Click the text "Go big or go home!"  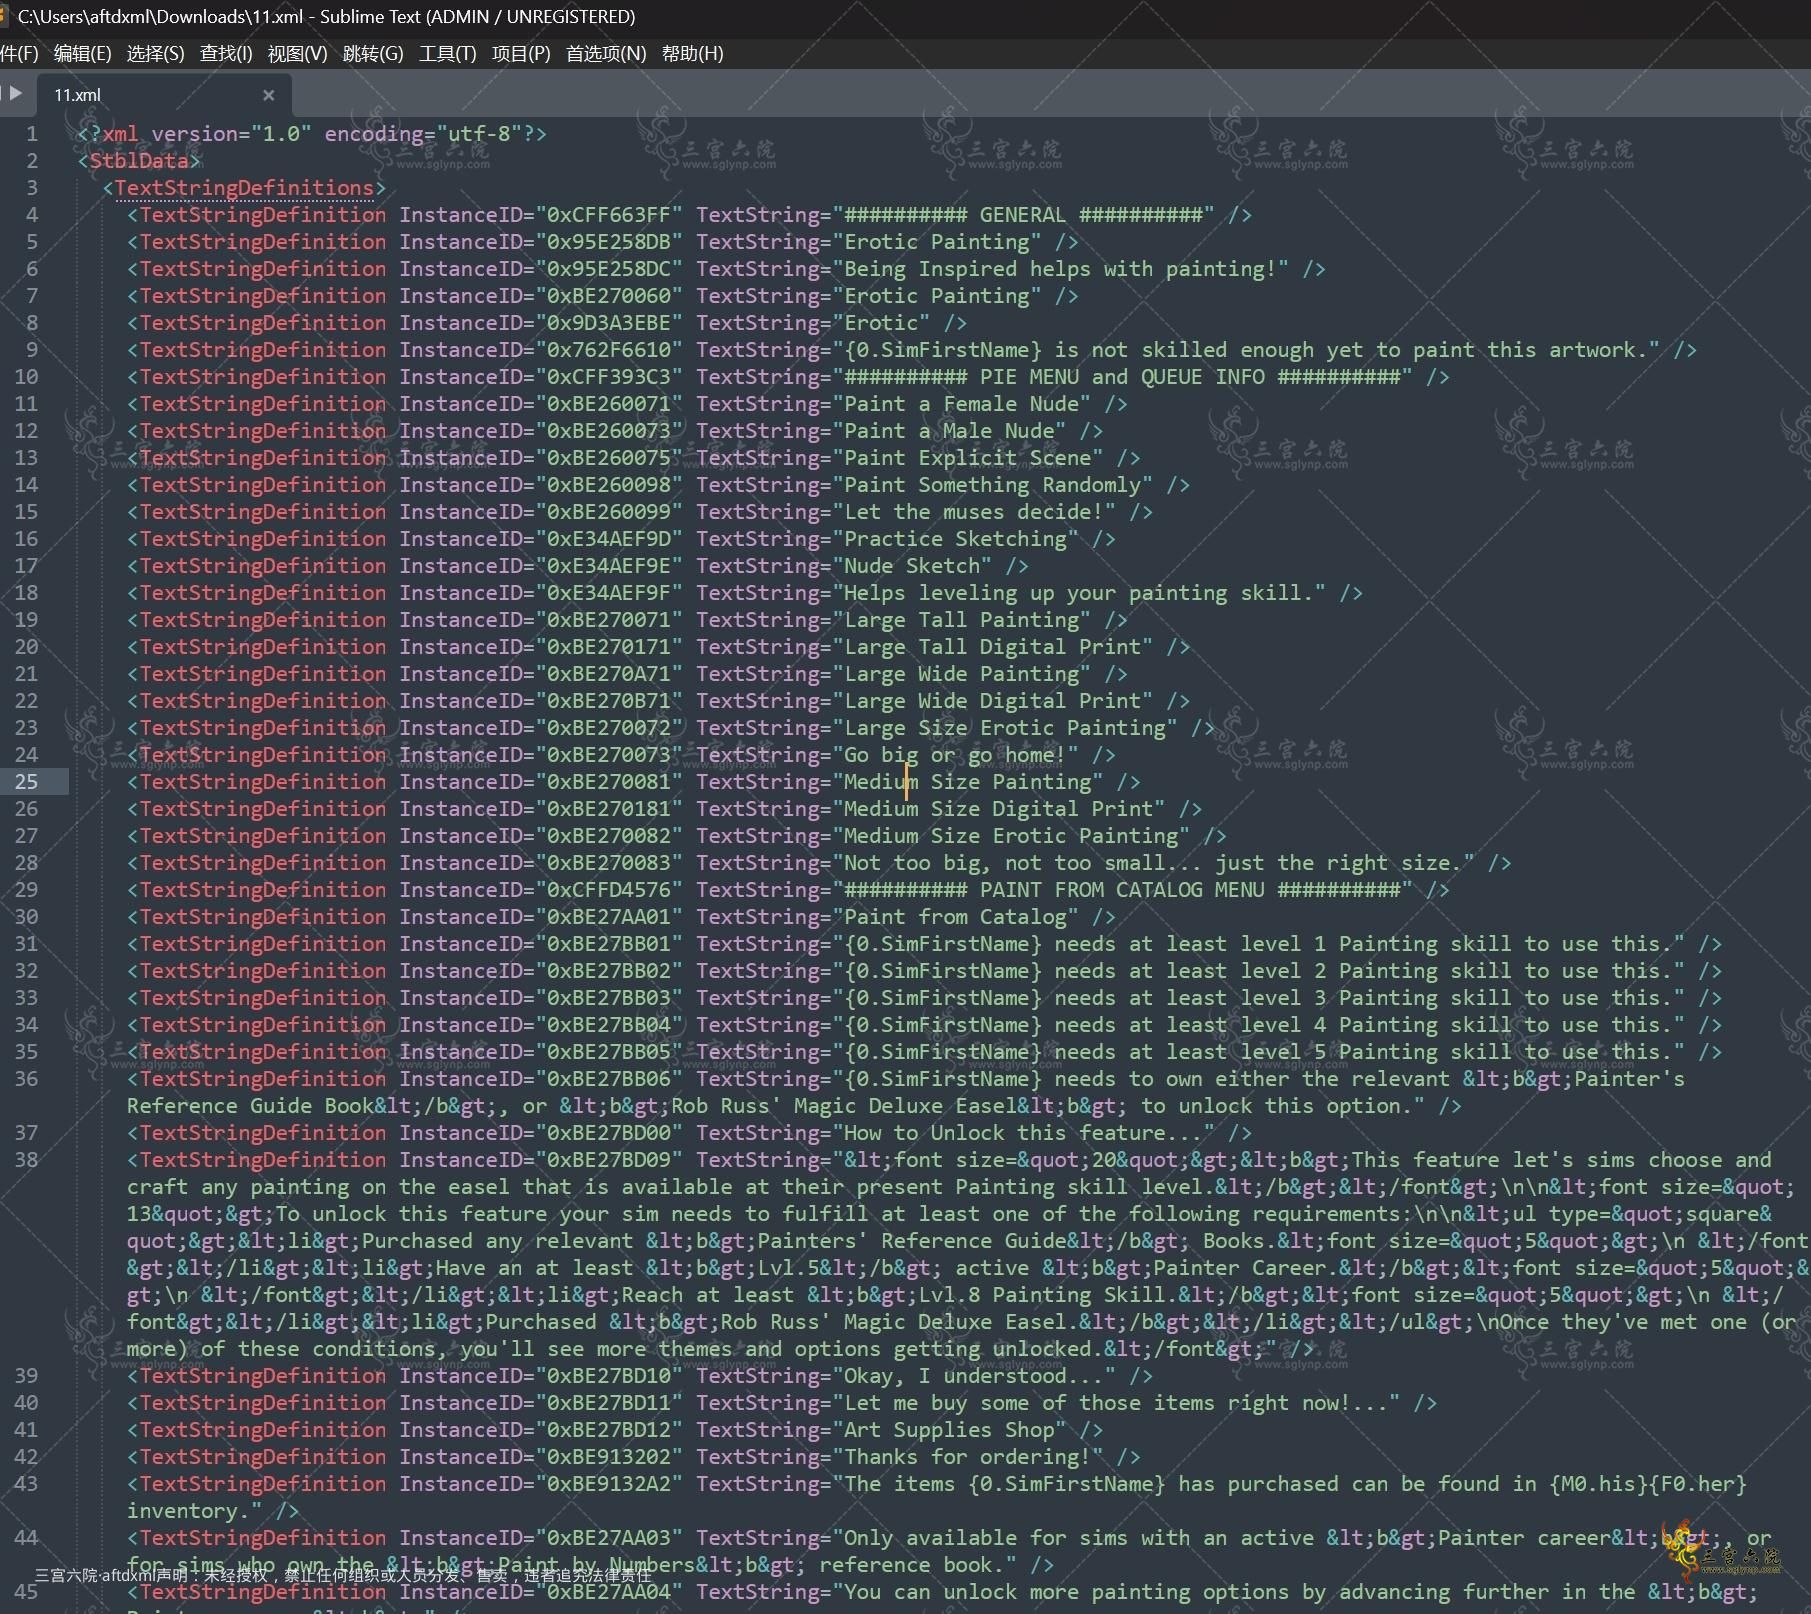coord(955,755)
